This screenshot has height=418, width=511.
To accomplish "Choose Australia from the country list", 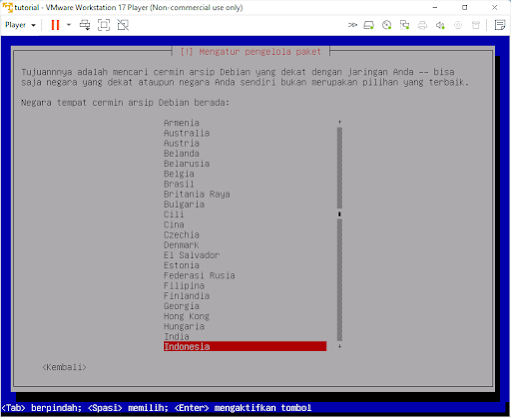I will pos(187,133).
